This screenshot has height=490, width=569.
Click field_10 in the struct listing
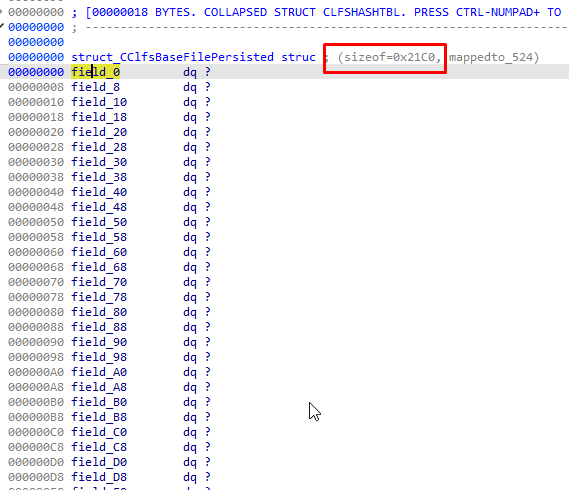tap(99, 102)
